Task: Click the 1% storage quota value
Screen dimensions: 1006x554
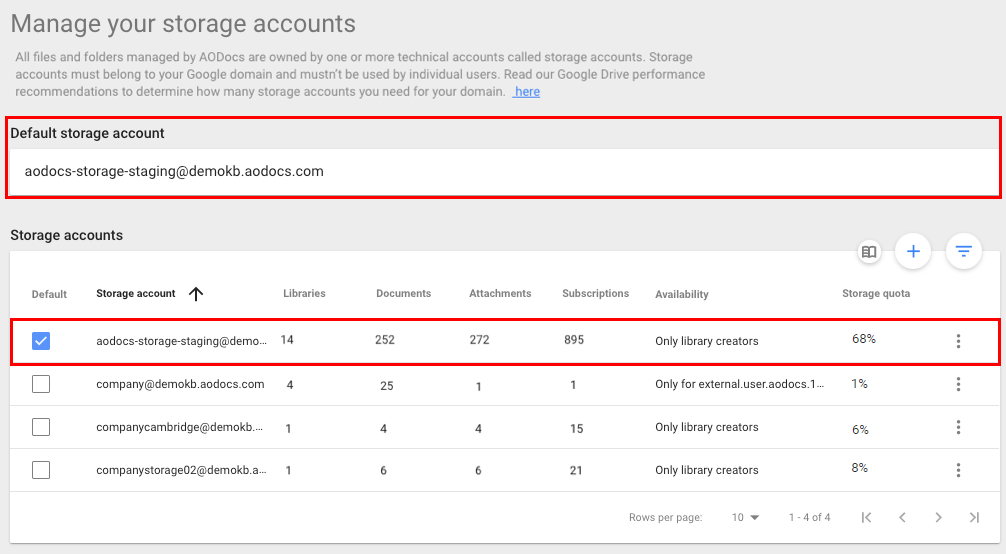Action: 860,384
